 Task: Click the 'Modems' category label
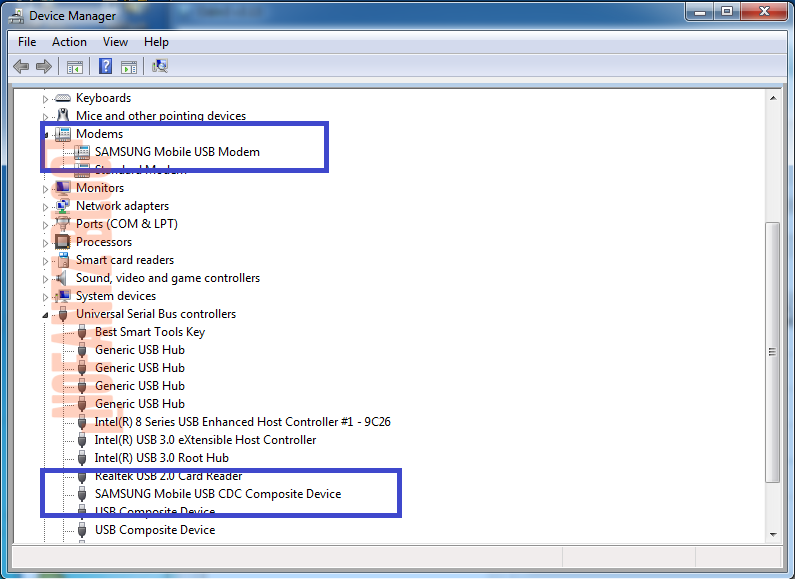point(99,134)
